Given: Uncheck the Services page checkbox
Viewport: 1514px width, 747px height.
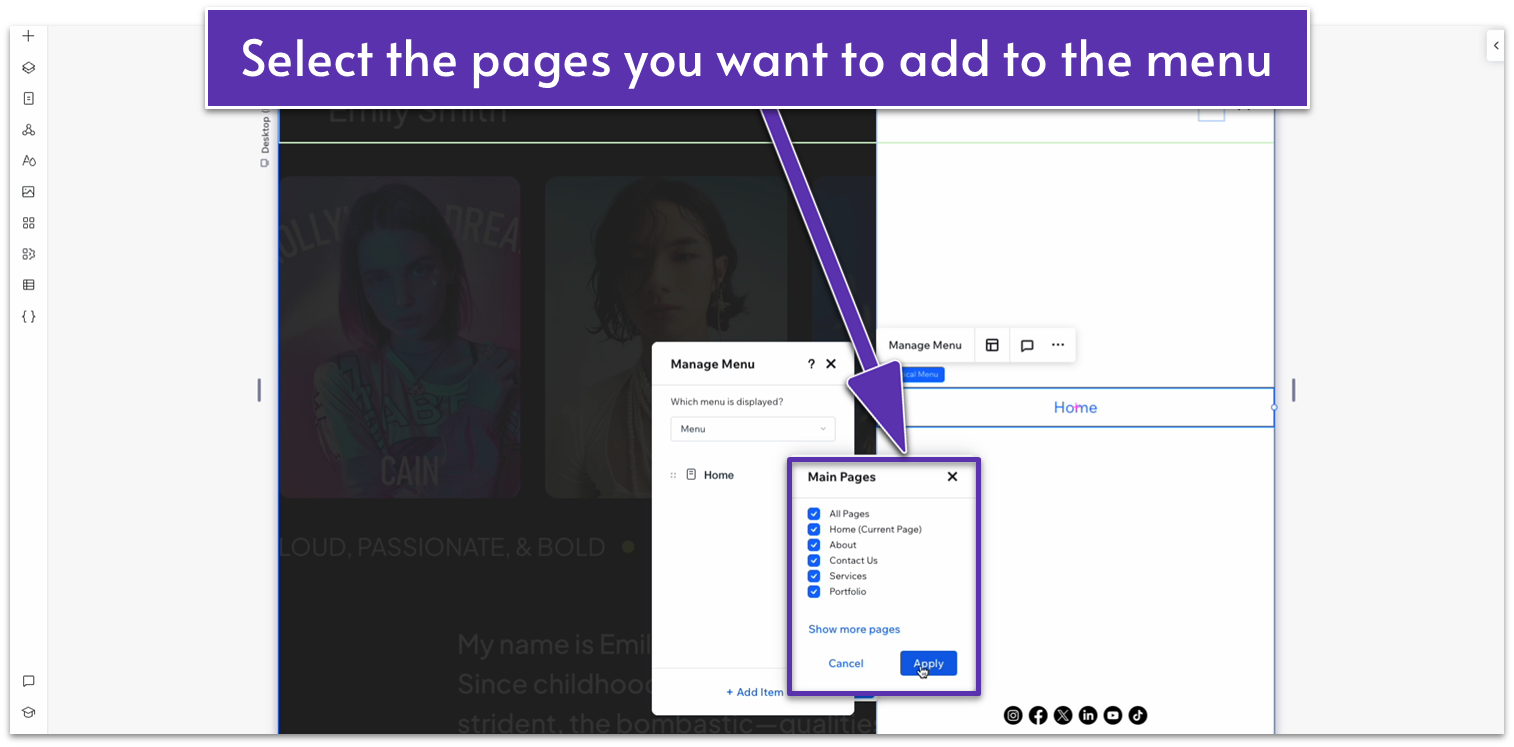Looking at the screenshot, I should (814, 576).
